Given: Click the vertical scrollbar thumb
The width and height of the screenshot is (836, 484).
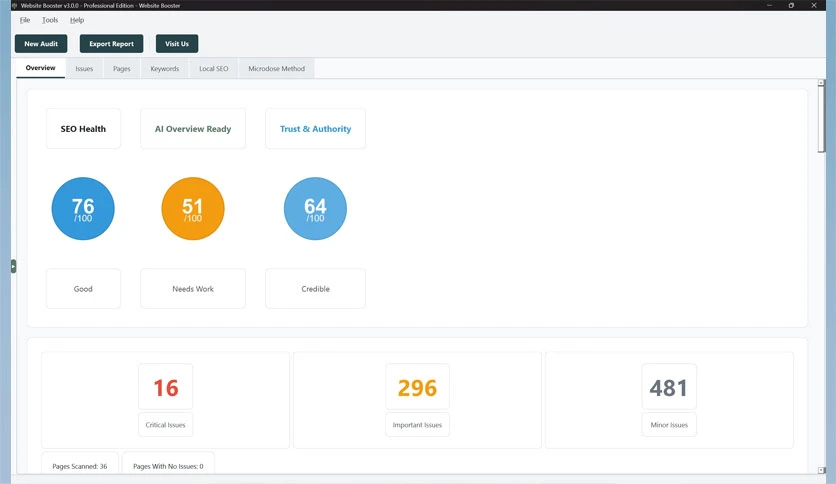Looking at the screenshot, I should pyautogui.click(x=821, y=119).
